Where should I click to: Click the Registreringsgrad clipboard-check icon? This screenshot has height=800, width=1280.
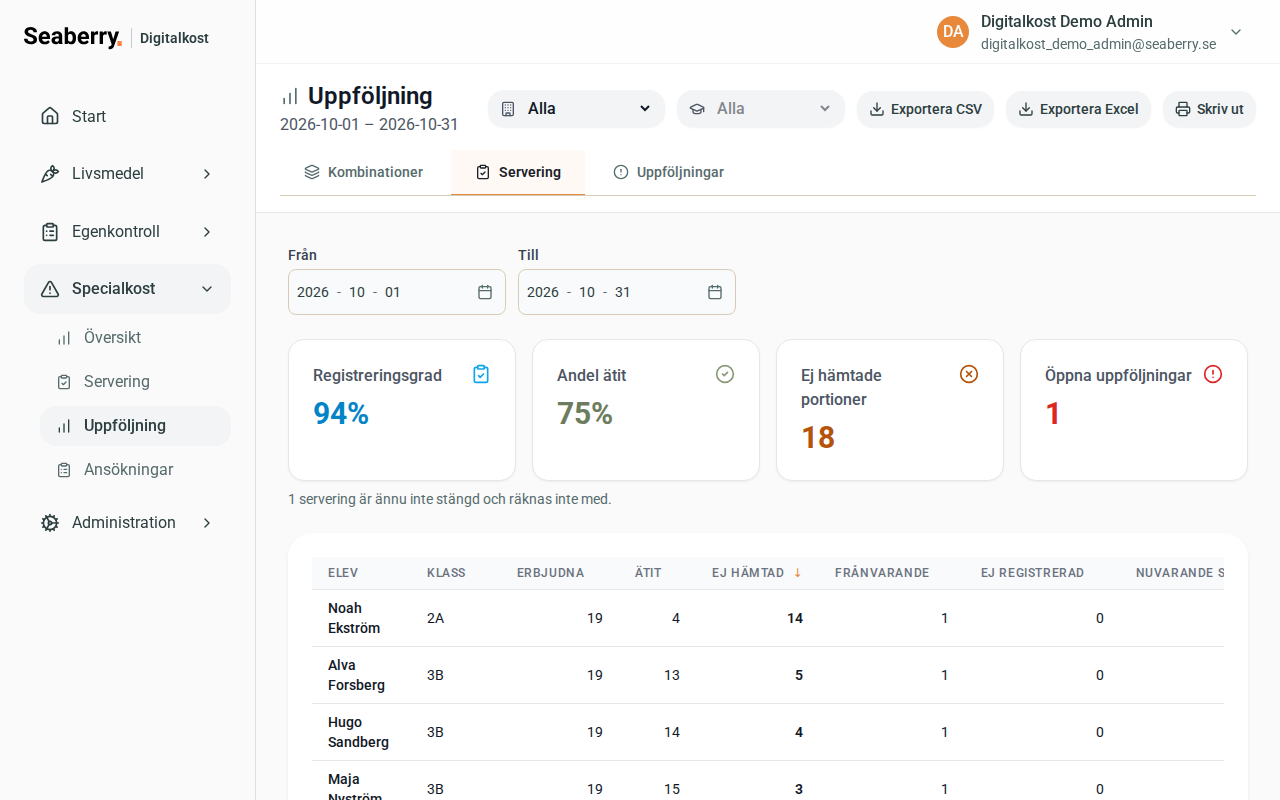481,374
